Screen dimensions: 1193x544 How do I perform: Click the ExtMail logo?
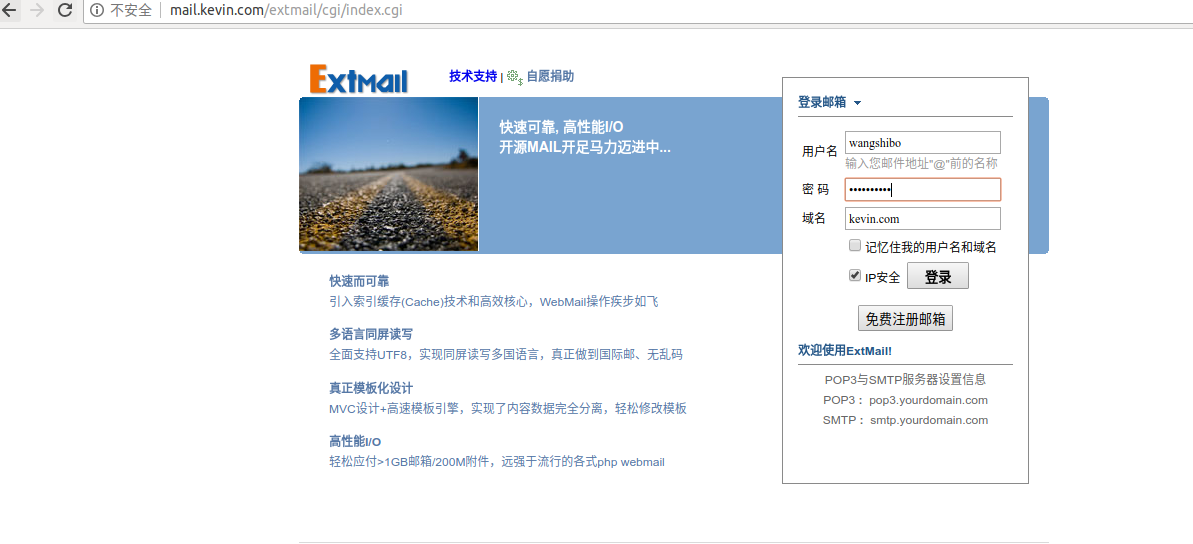pos(359,79)
